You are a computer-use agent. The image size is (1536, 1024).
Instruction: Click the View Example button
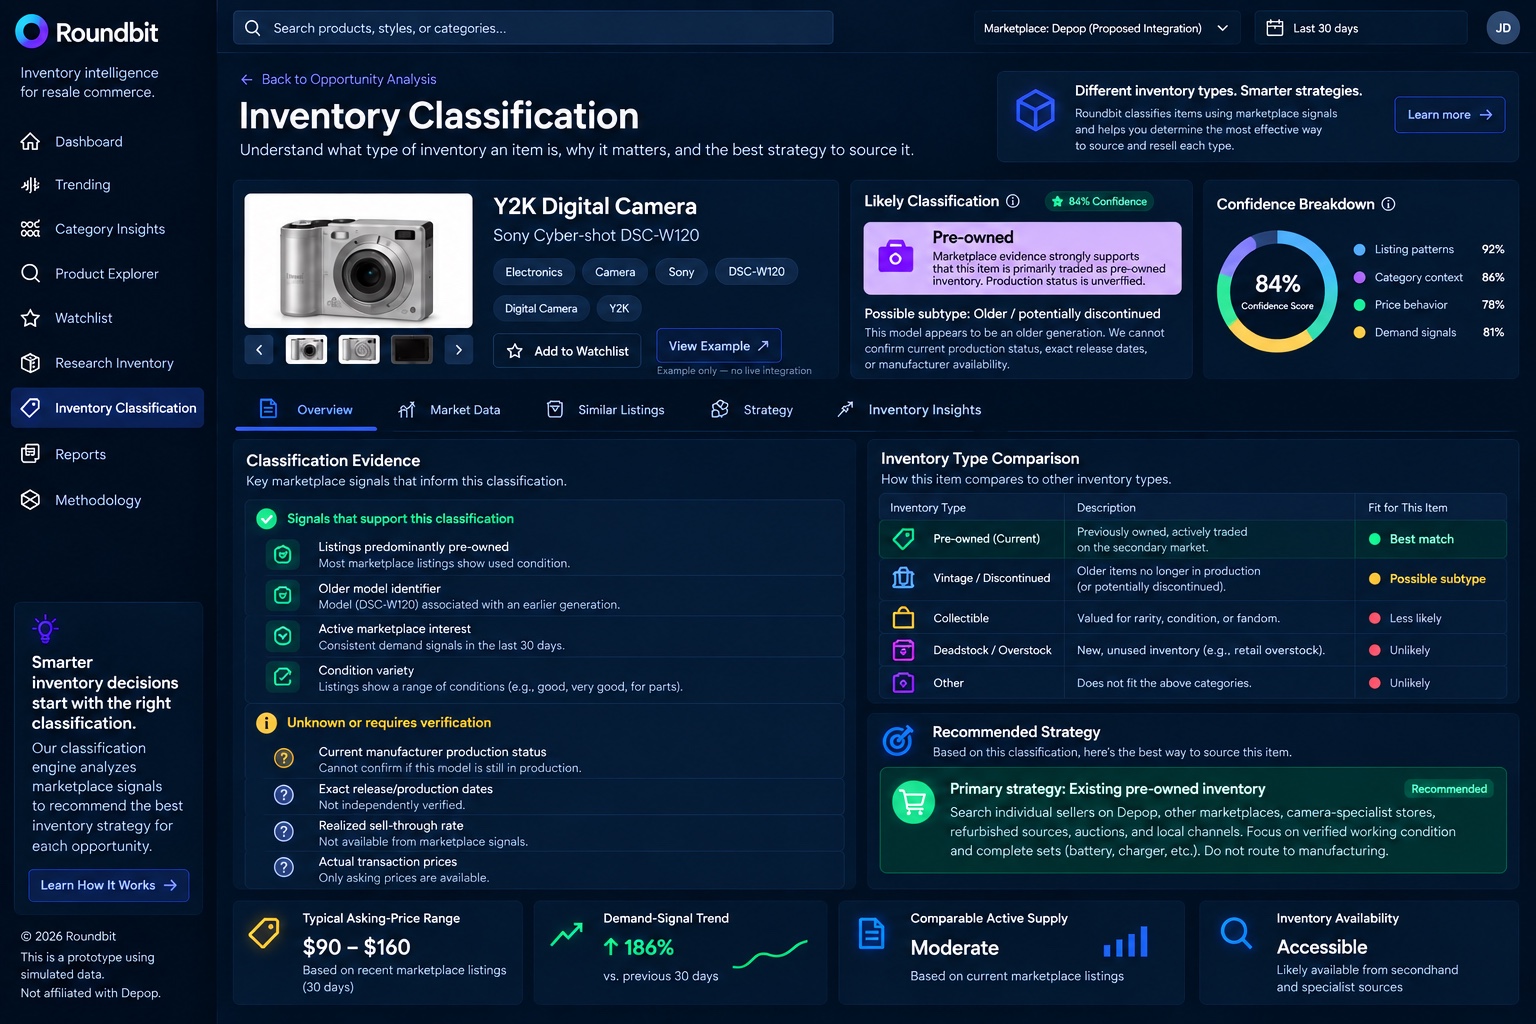[x=719, y=346]
